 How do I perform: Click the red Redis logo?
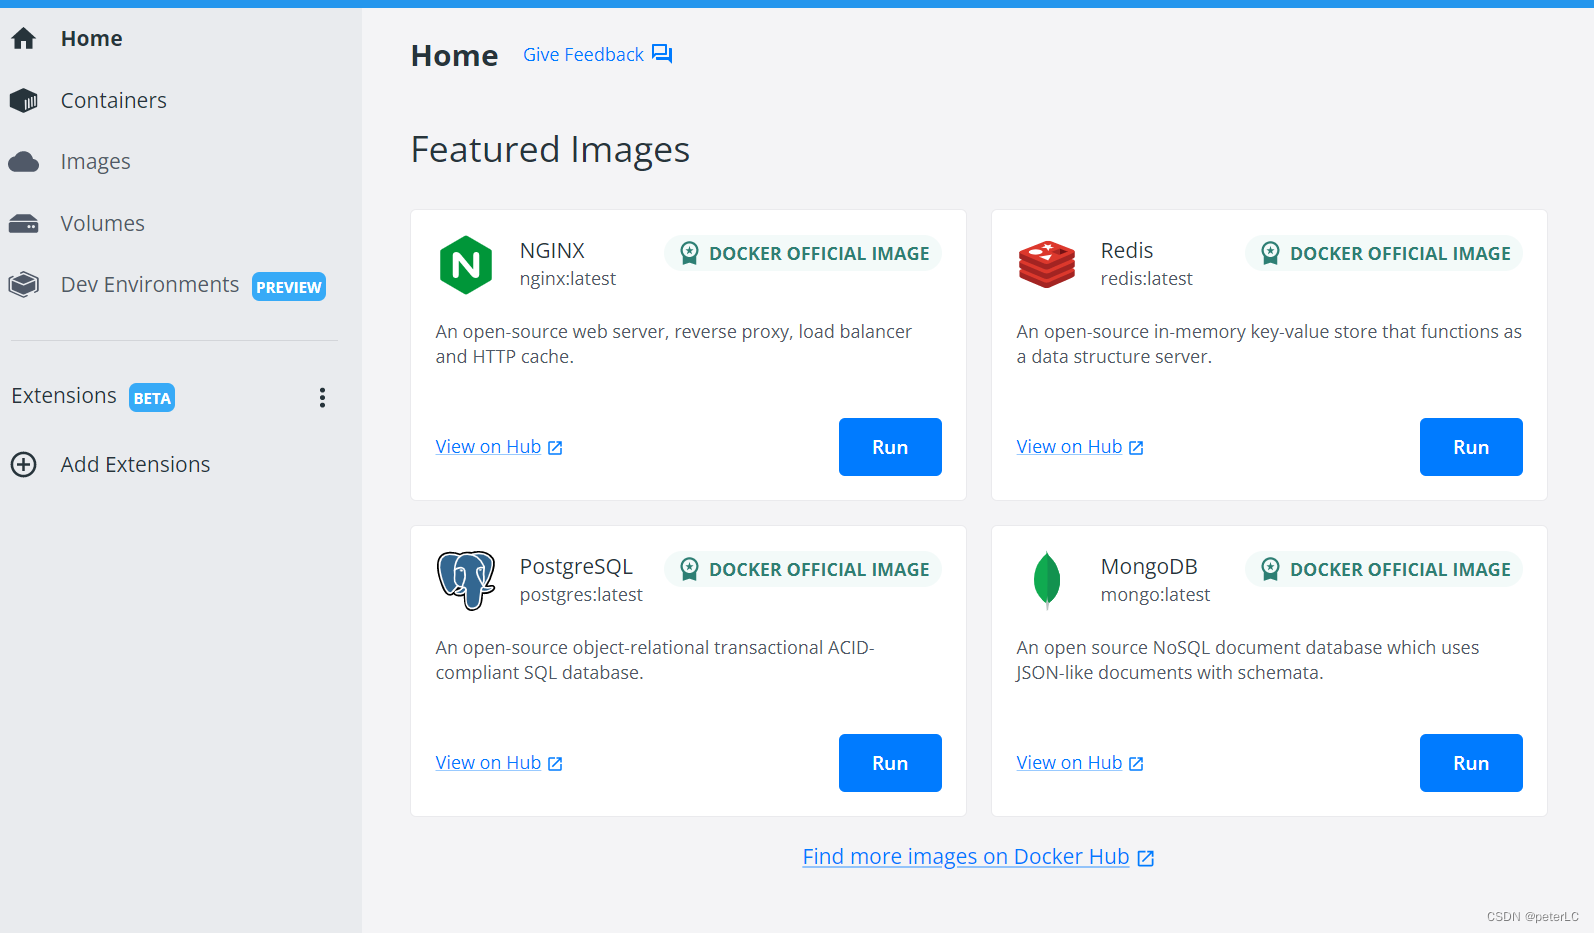[1047, 264]
